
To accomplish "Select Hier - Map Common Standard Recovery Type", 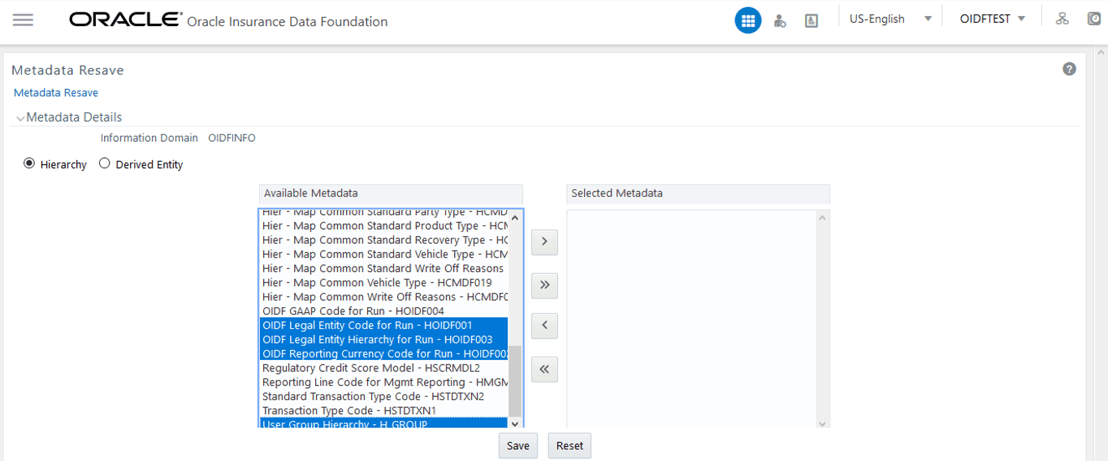I will click(384, 240).
